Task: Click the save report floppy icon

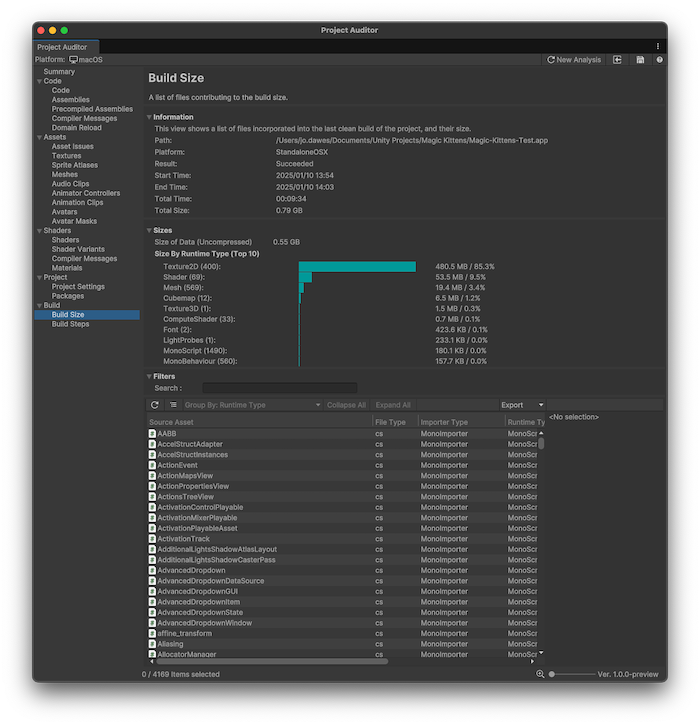Action: coord(640,60)
